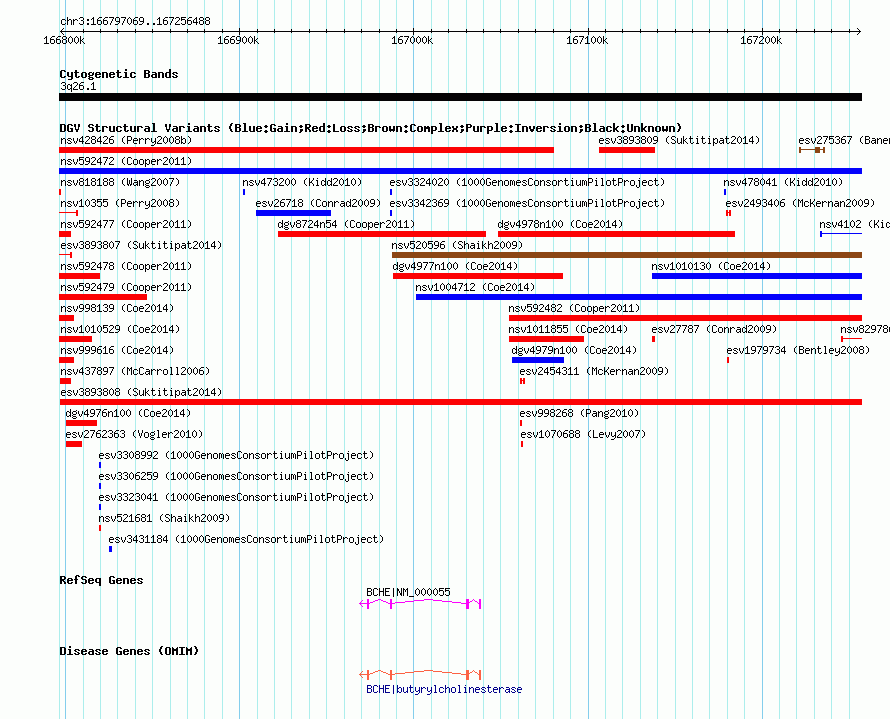Select the nsv1011855 (Coe2014) red bar
The image size is (890, 719).
pyautogui.click(x=547, y=339)
